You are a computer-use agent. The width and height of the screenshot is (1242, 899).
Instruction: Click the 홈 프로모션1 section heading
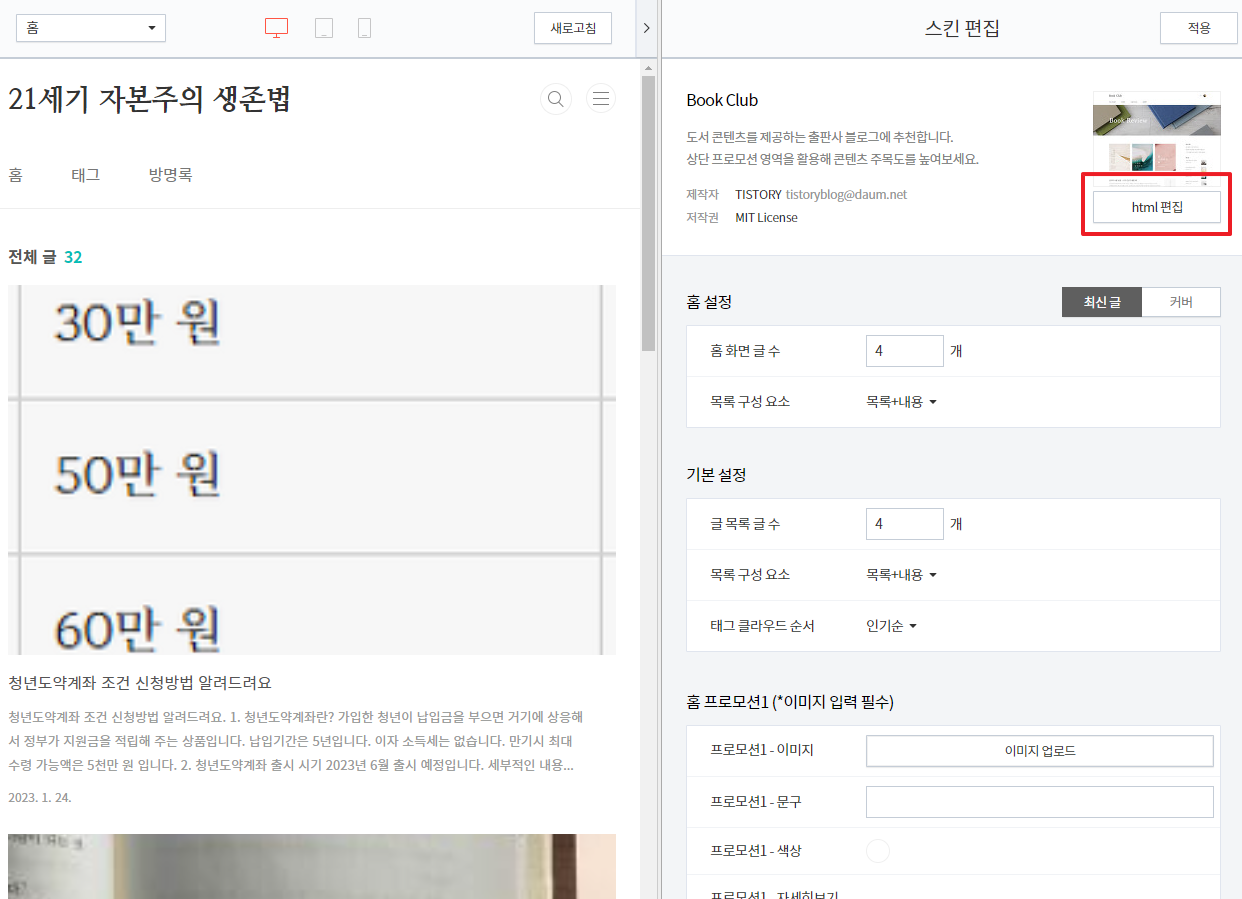(790, 702)
